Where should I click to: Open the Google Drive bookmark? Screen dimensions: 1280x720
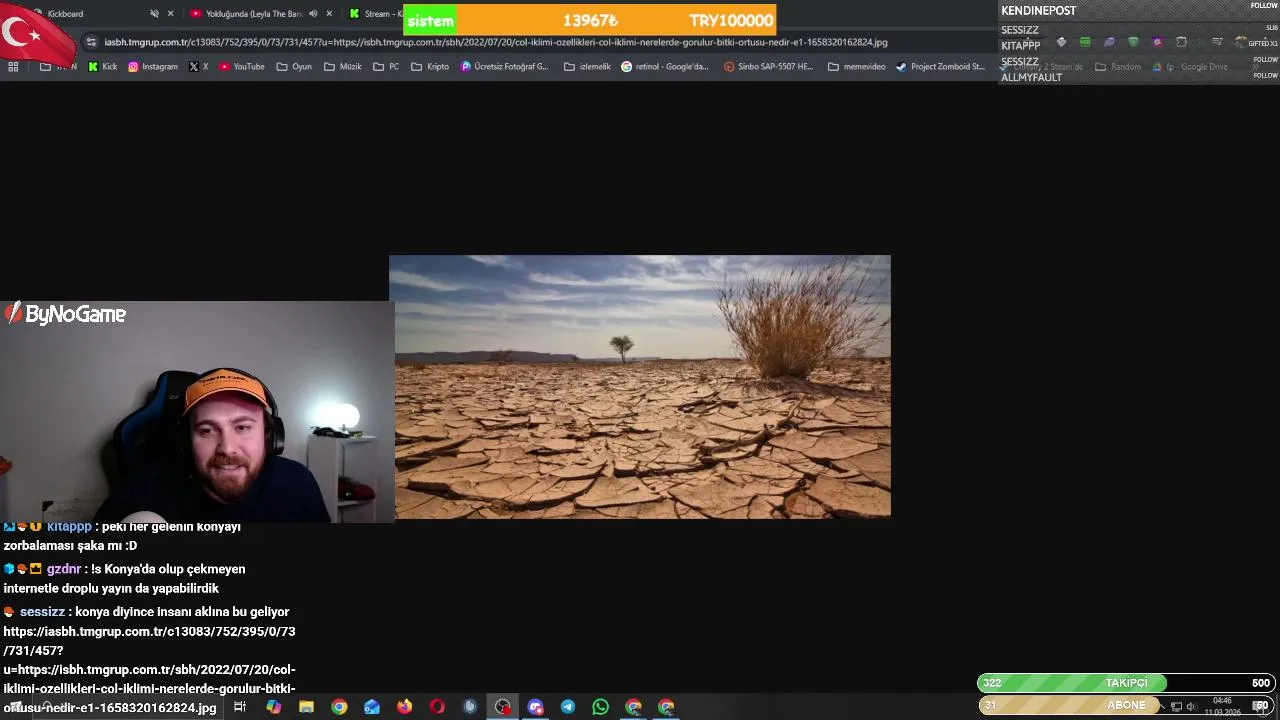point(1190,67)
